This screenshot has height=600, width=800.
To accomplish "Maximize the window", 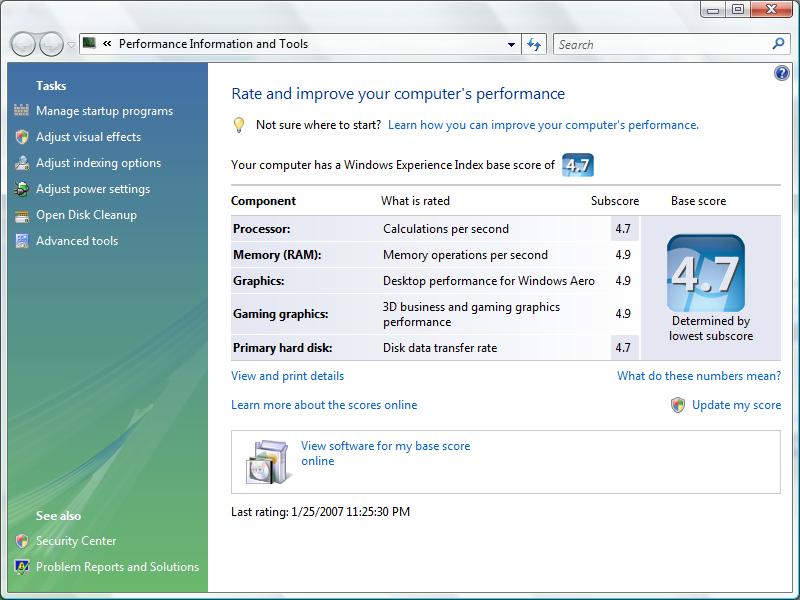I will (738, 9).
